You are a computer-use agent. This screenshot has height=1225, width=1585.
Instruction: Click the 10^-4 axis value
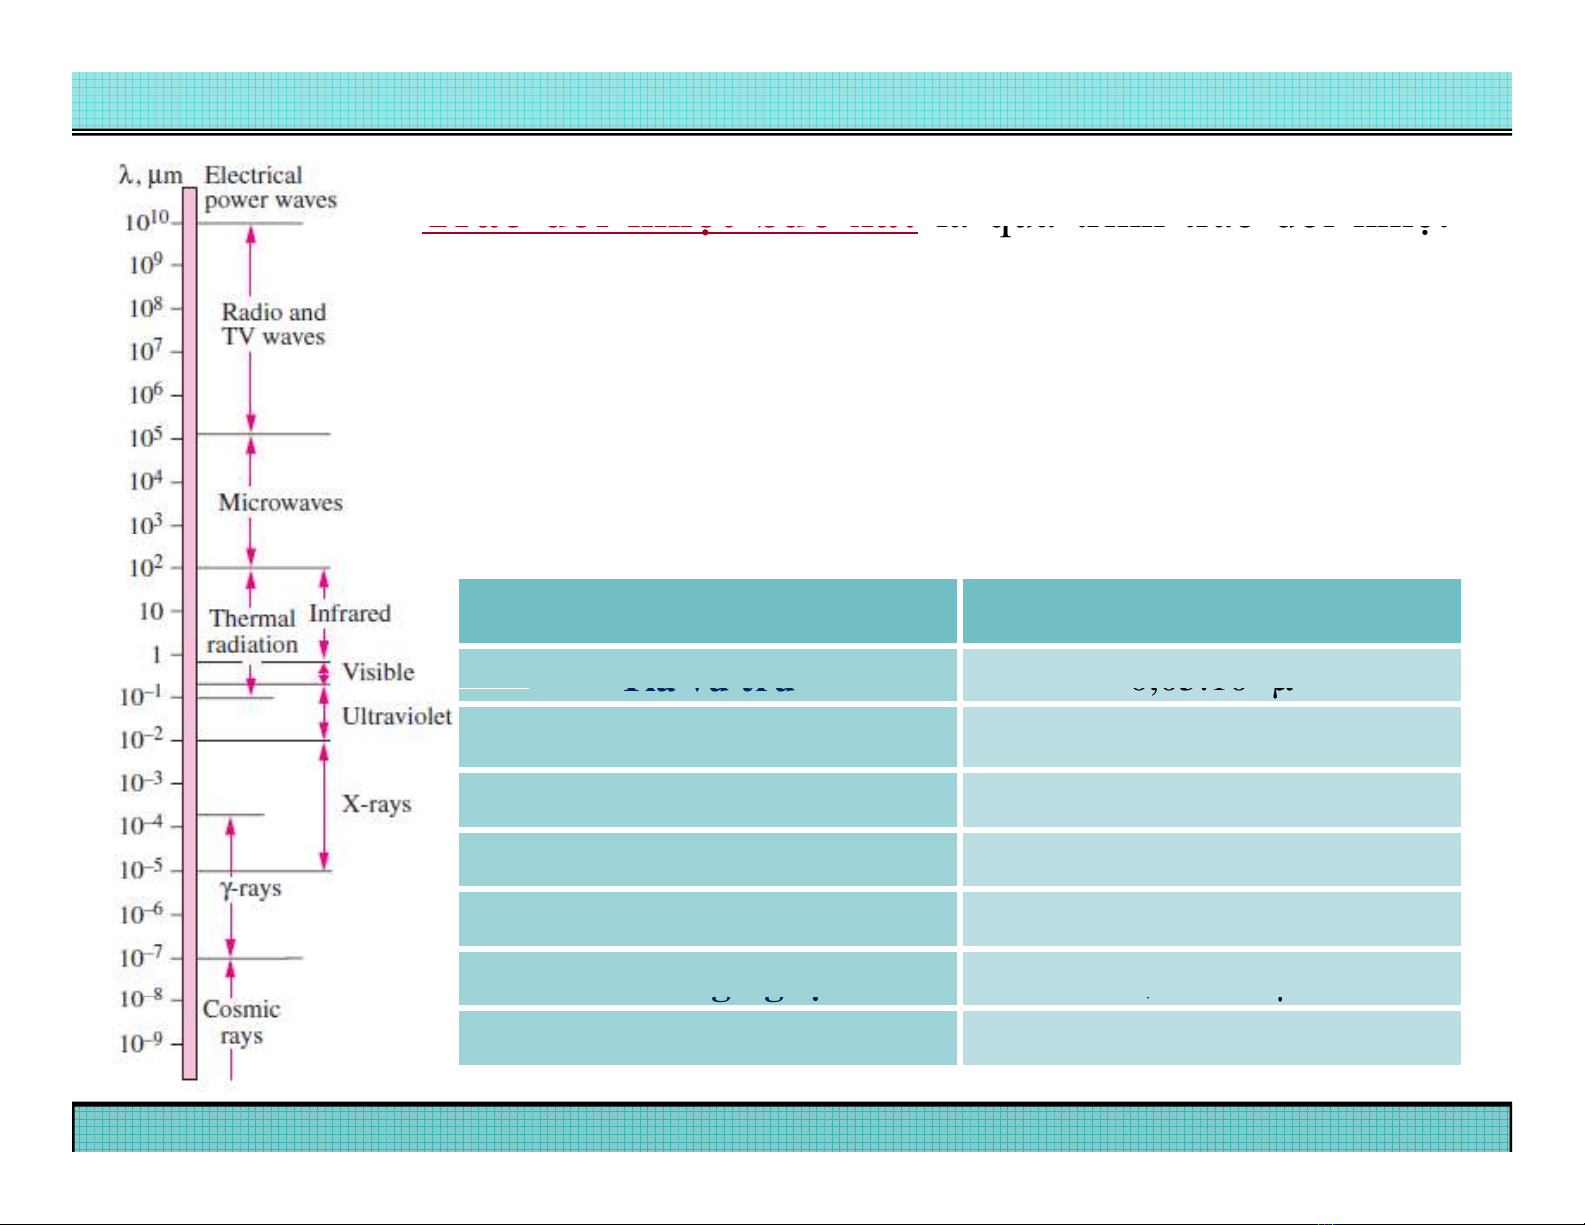pos(141,826)
